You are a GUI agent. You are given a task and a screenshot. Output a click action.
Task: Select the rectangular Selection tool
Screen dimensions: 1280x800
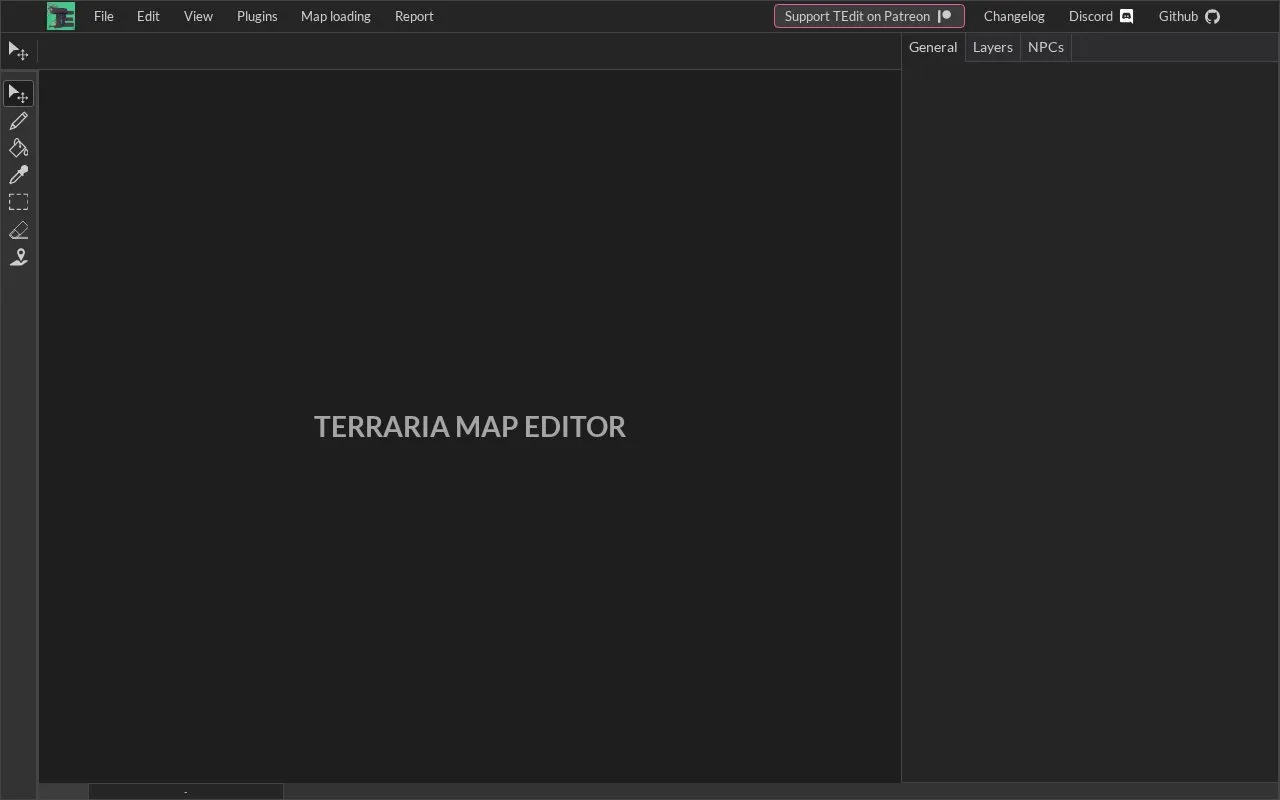(x=18, y=202)
